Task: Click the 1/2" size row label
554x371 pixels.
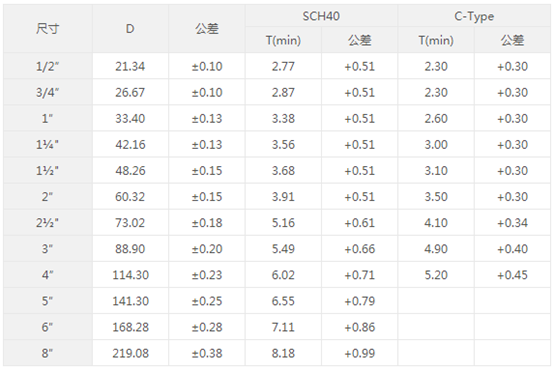Action: 48,66
